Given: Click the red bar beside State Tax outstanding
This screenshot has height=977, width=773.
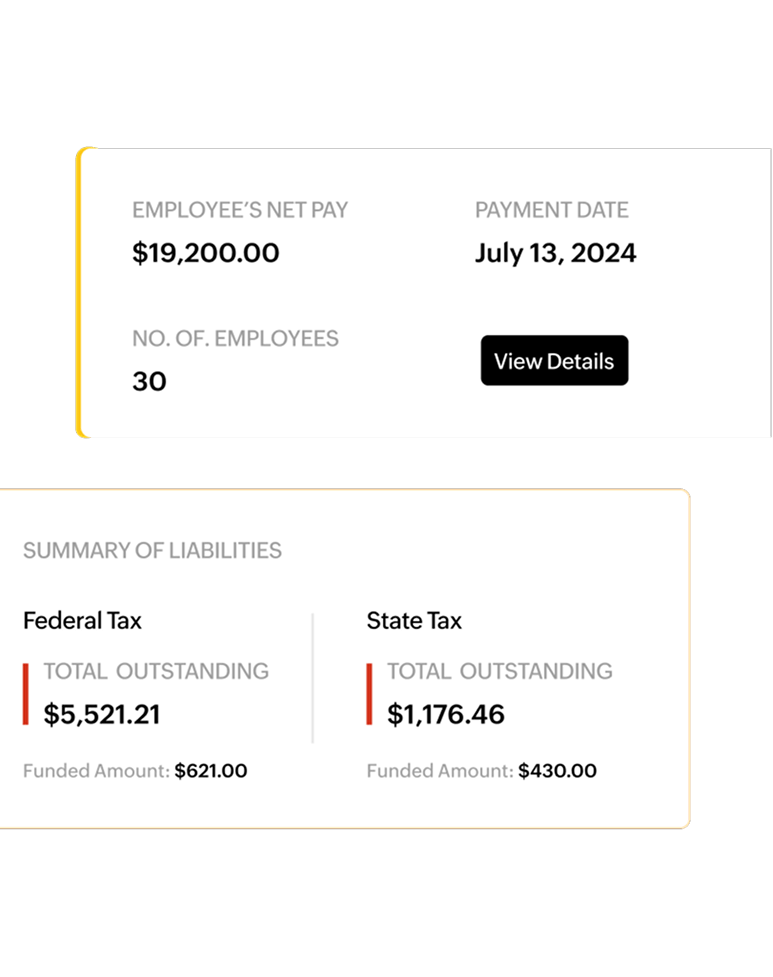Looking at the screenshot, I should pyautogui.click(x=369, y=692).
